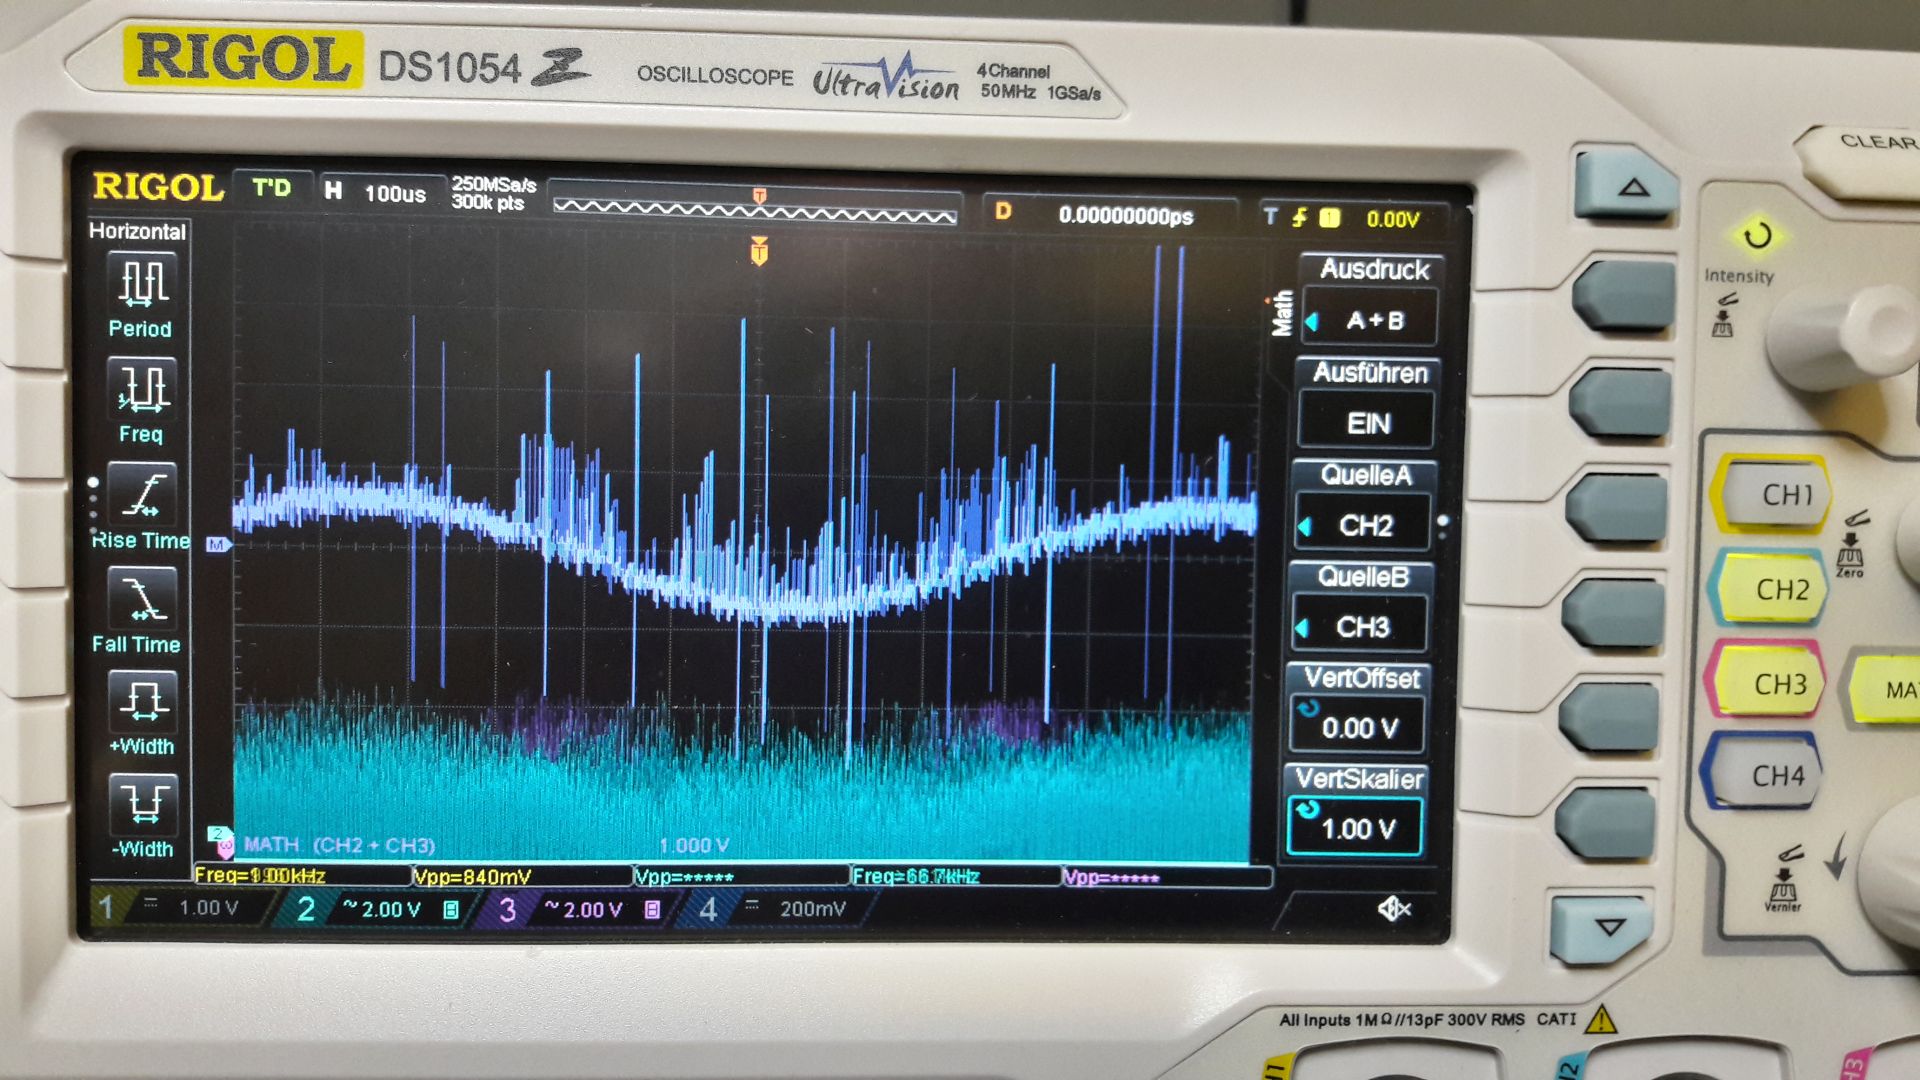Click softkey beside QuelleA menu item
1920x1080 pixels.
(1617, 507)
